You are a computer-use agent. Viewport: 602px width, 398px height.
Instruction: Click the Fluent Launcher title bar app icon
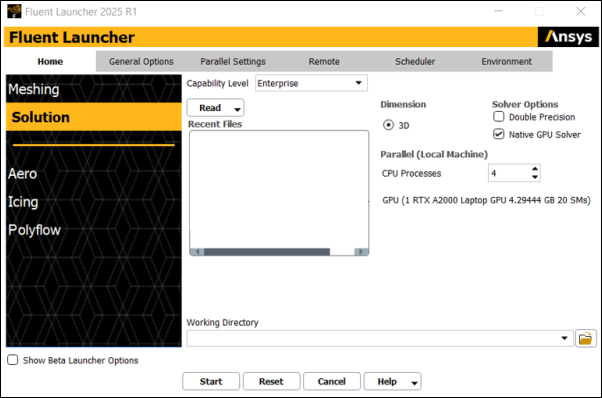14,12
